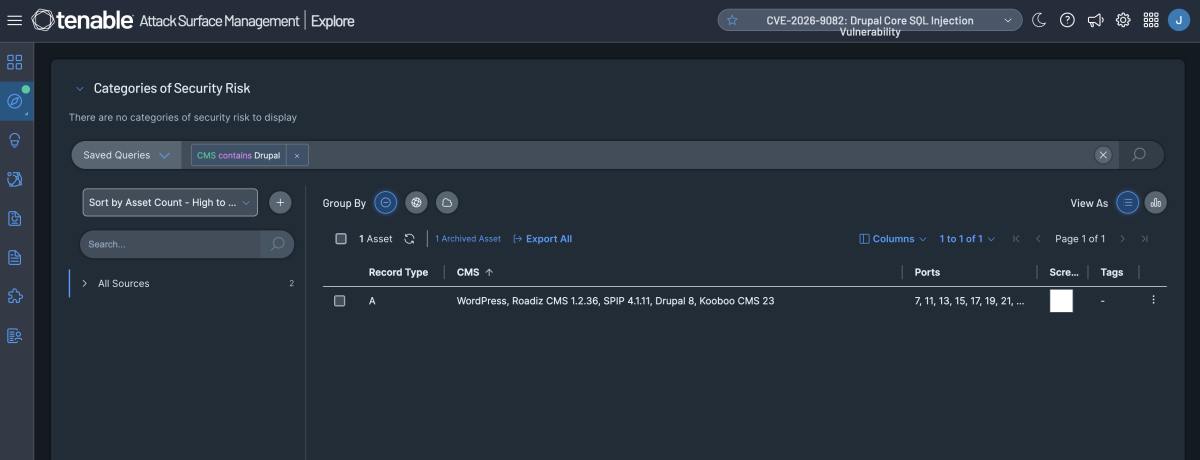Viewport: 1200px width, 460px height.
Task: Select all assets header checkbox
Action: pyautogui.click(x=341, y=239)
